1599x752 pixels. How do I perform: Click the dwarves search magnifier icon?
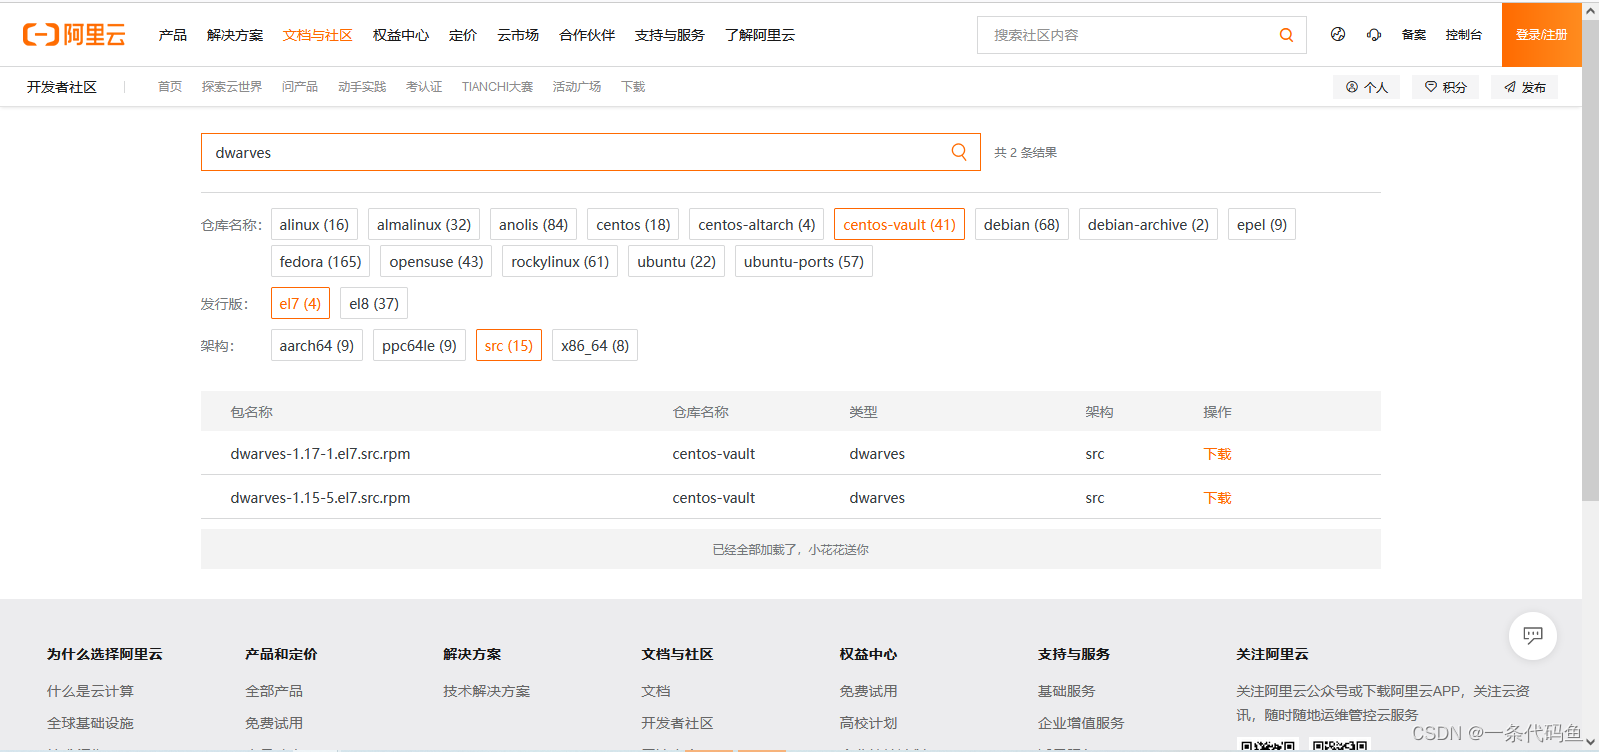point(959,152)
